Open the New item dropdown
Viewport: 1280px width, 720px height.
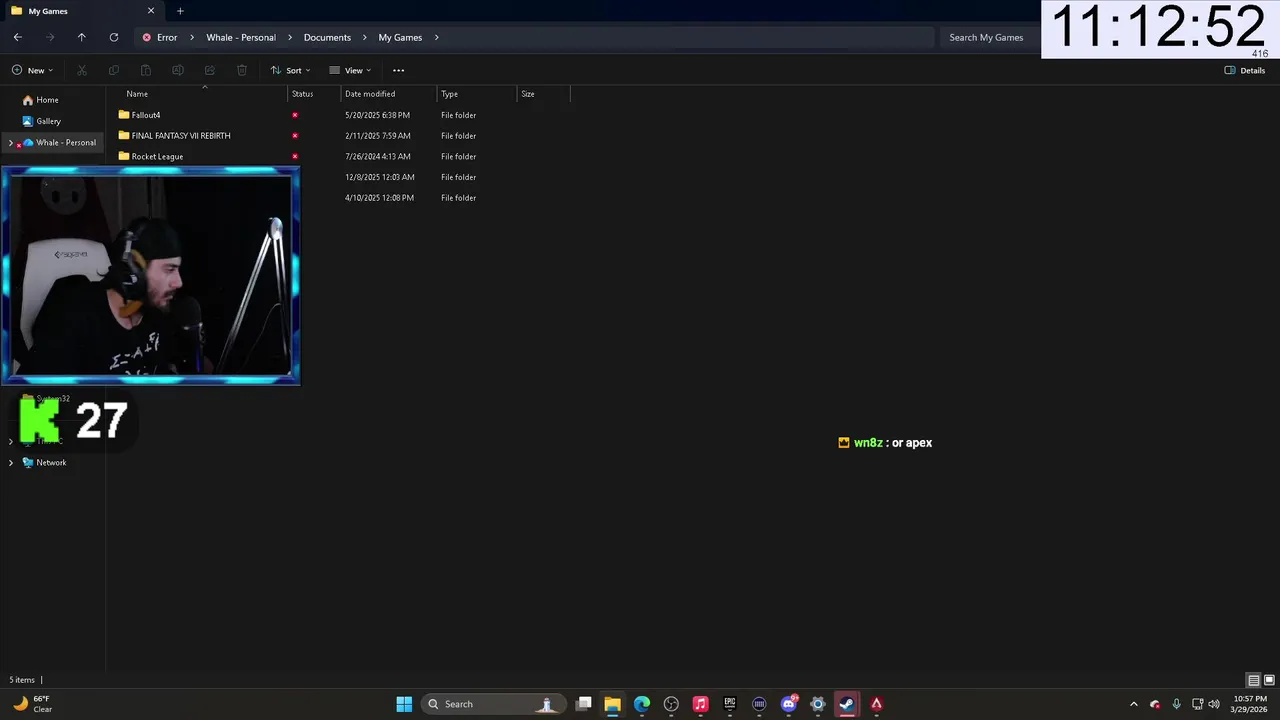(x=33, y=70)
